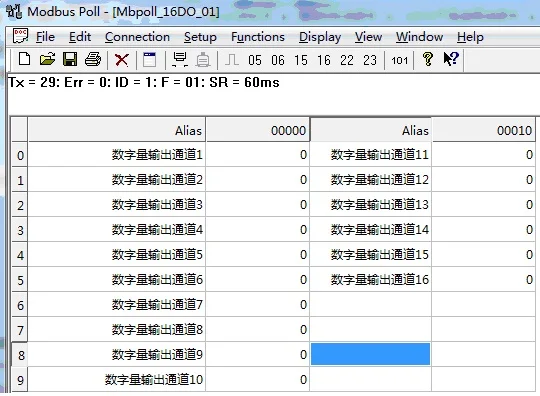Click the 00010 column header
540x396 pixels.
click(484, 130)
